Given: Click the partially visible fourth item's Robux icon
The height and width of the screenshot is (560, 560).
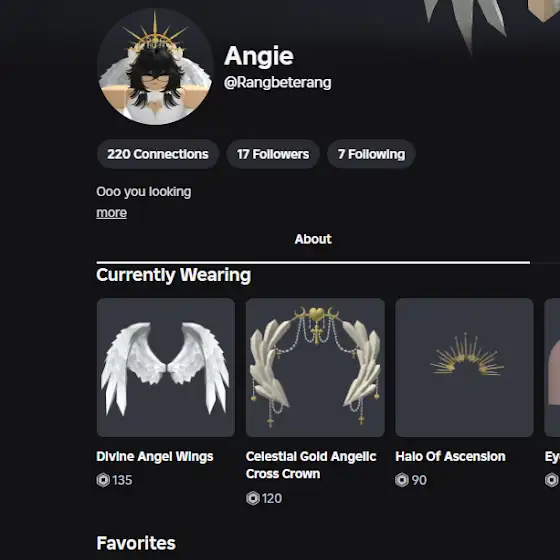Looking at the screenshot, I should pos(552,480).
